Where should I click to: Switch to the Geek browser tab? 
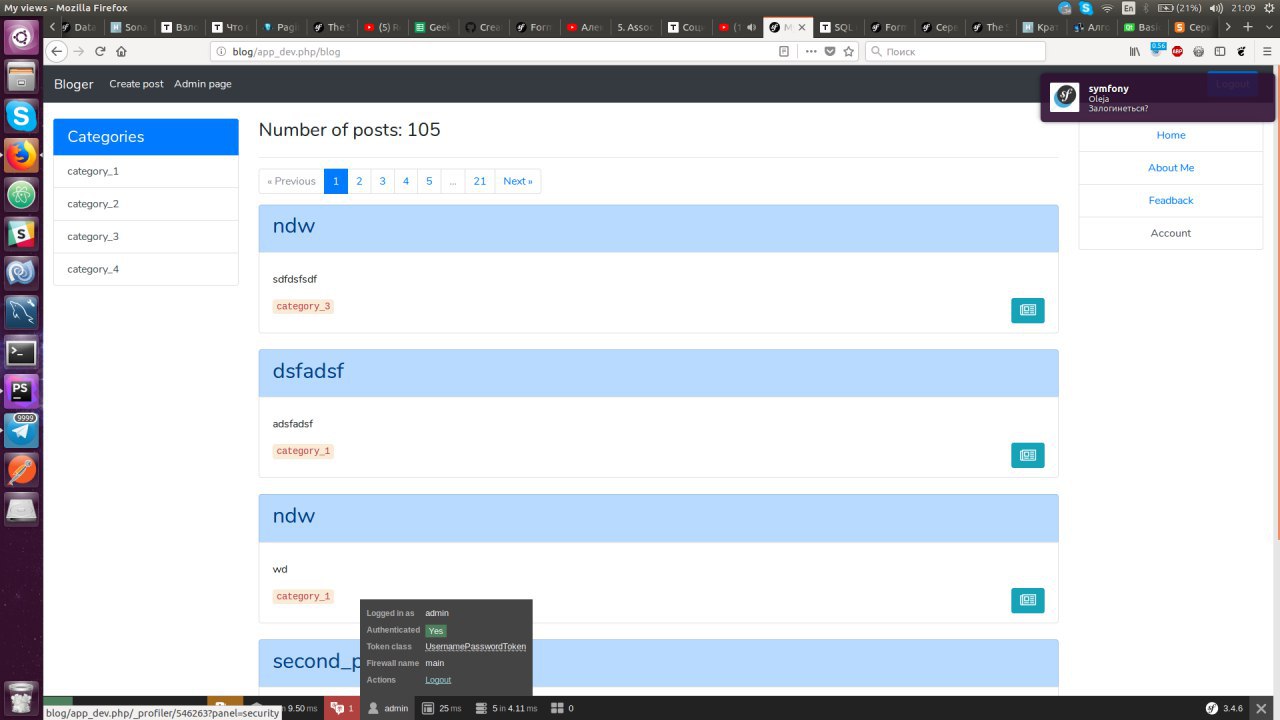coord(434,27)
